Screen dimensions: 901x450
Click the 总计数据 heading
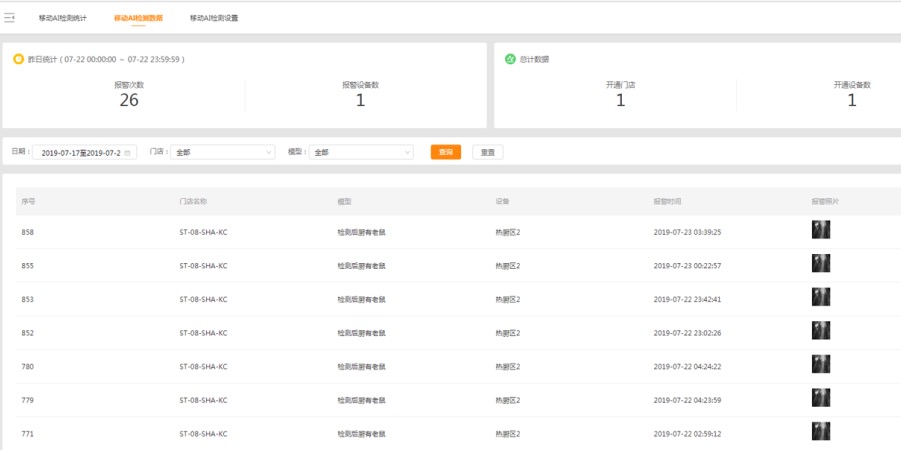coord(534,59)
